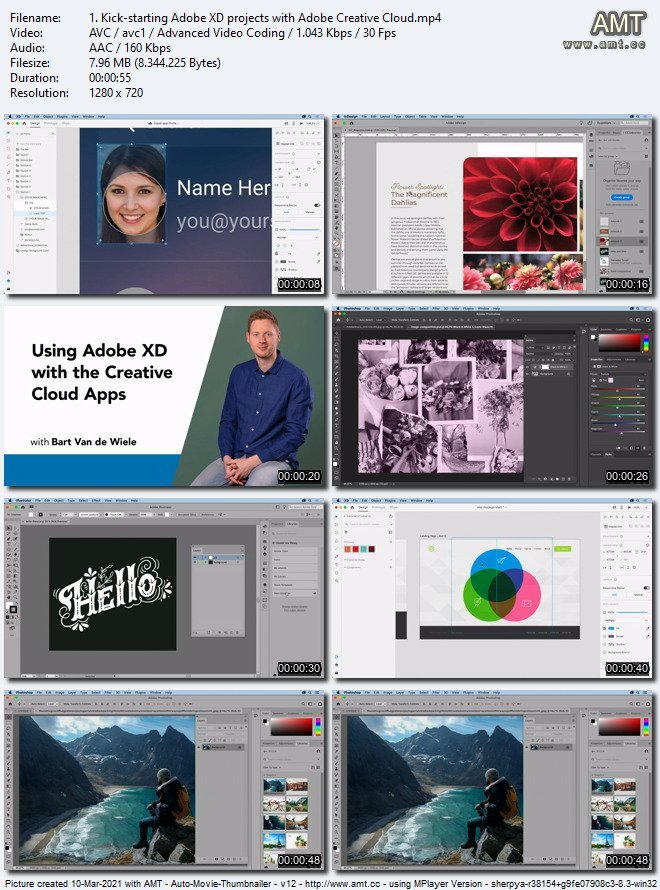Click the hue strip in Photoshop 00:00:26 frame
The height and width of the screenshot is (890, 660).
tap(645, 343)
